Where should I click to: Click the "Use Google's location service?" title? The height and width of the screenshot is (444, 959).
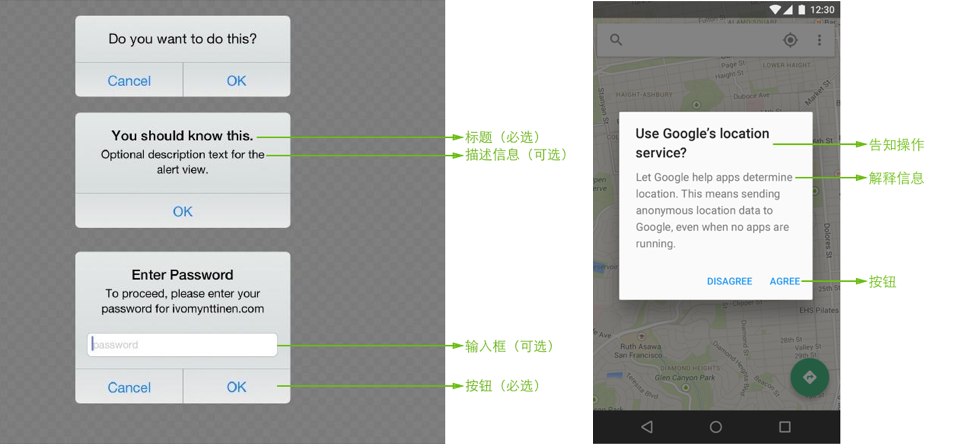point(702,143)
